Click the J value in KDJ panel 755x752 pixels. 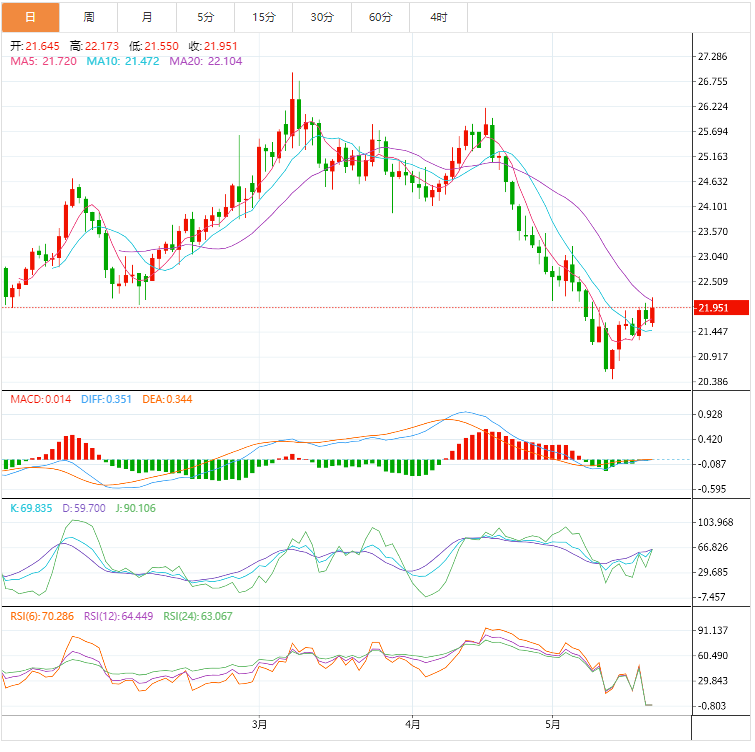(x=136, y=508)
